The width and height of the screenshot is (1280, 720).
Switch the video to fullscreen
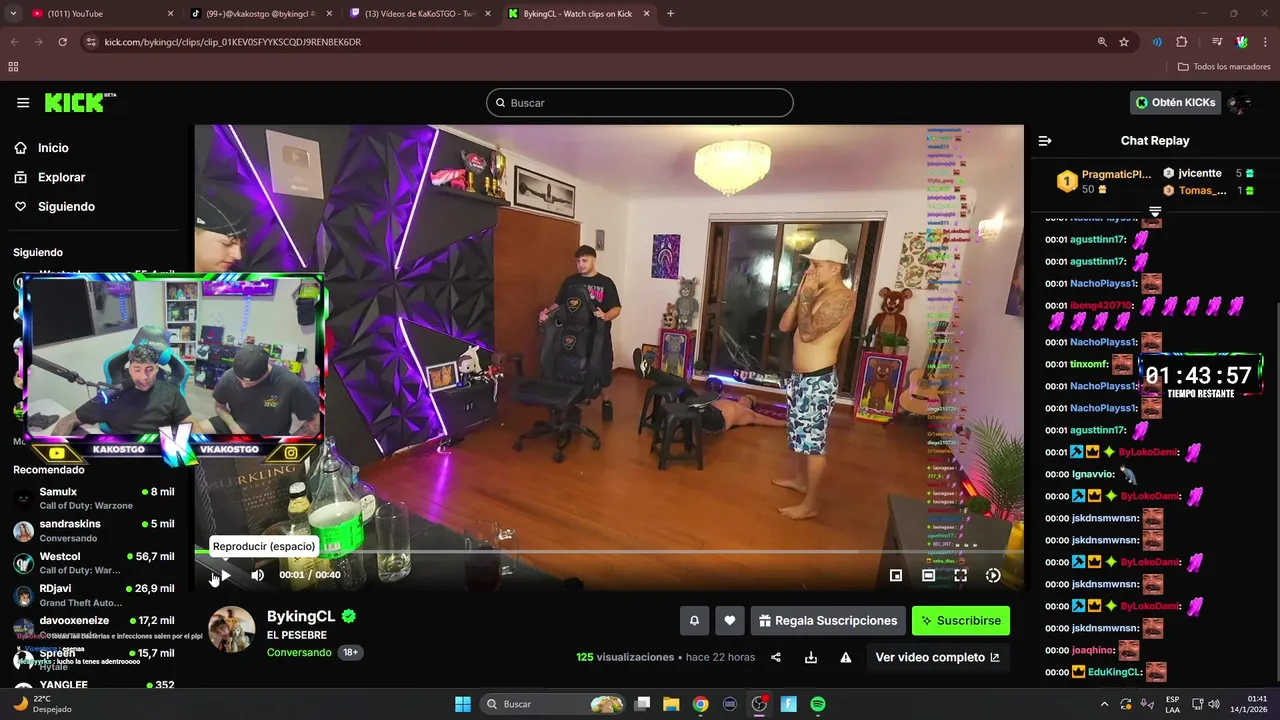tap(960, 575)
